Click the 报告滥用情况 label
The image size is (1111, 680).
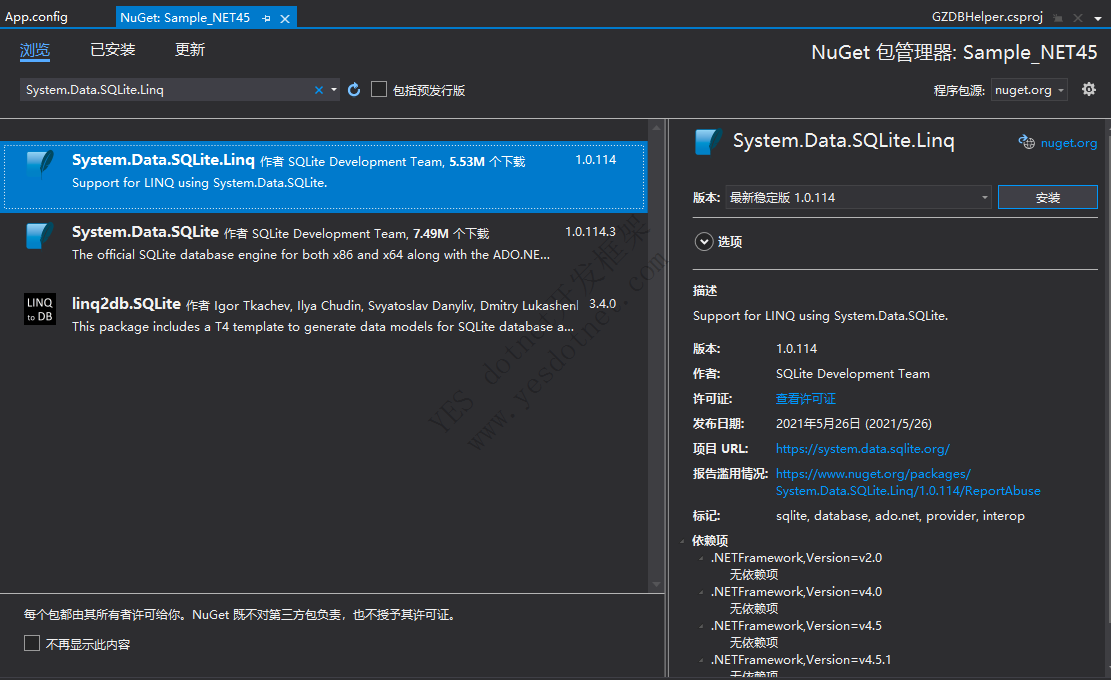point(731,473)
